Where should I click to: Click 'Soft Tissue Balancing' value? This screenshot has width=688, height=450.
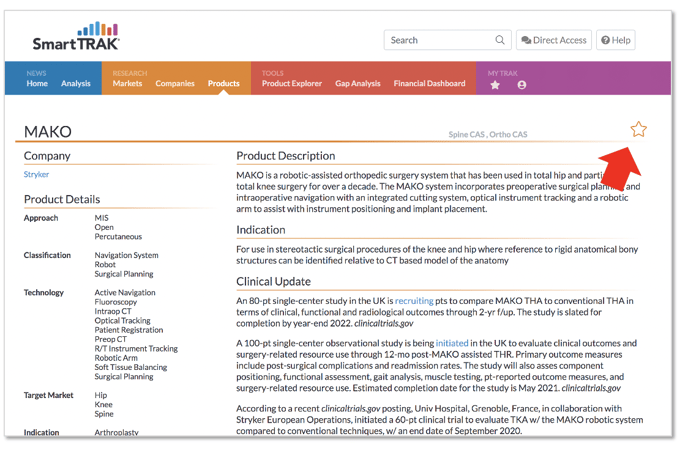(x=131, y=367)
